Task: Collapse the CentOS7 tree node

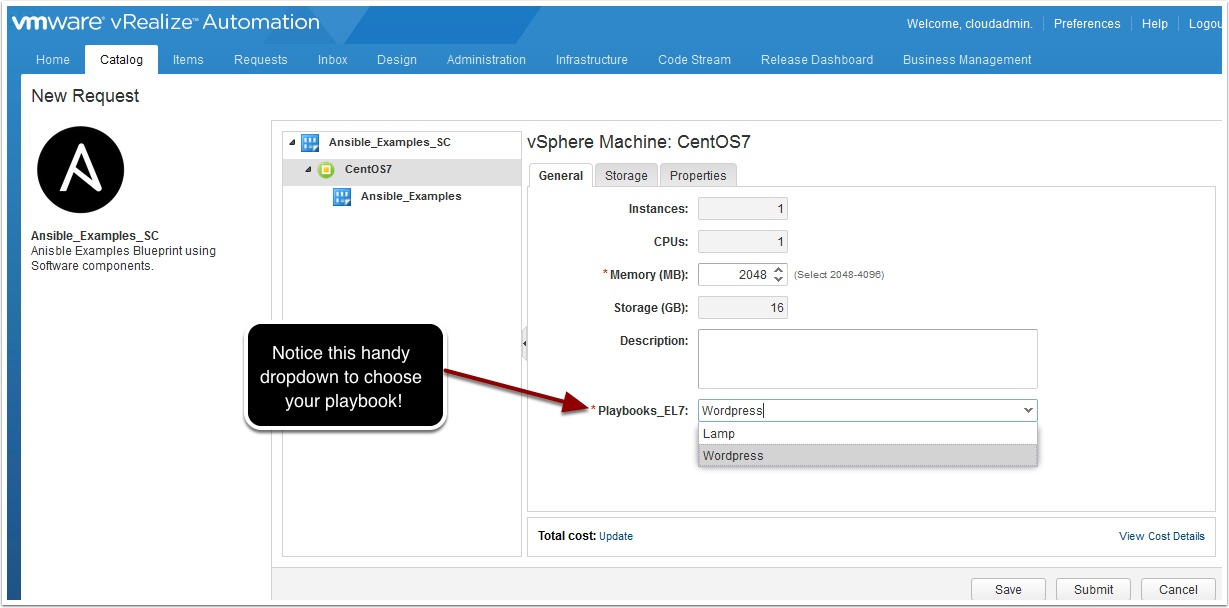Action: [x=308, y=169]
